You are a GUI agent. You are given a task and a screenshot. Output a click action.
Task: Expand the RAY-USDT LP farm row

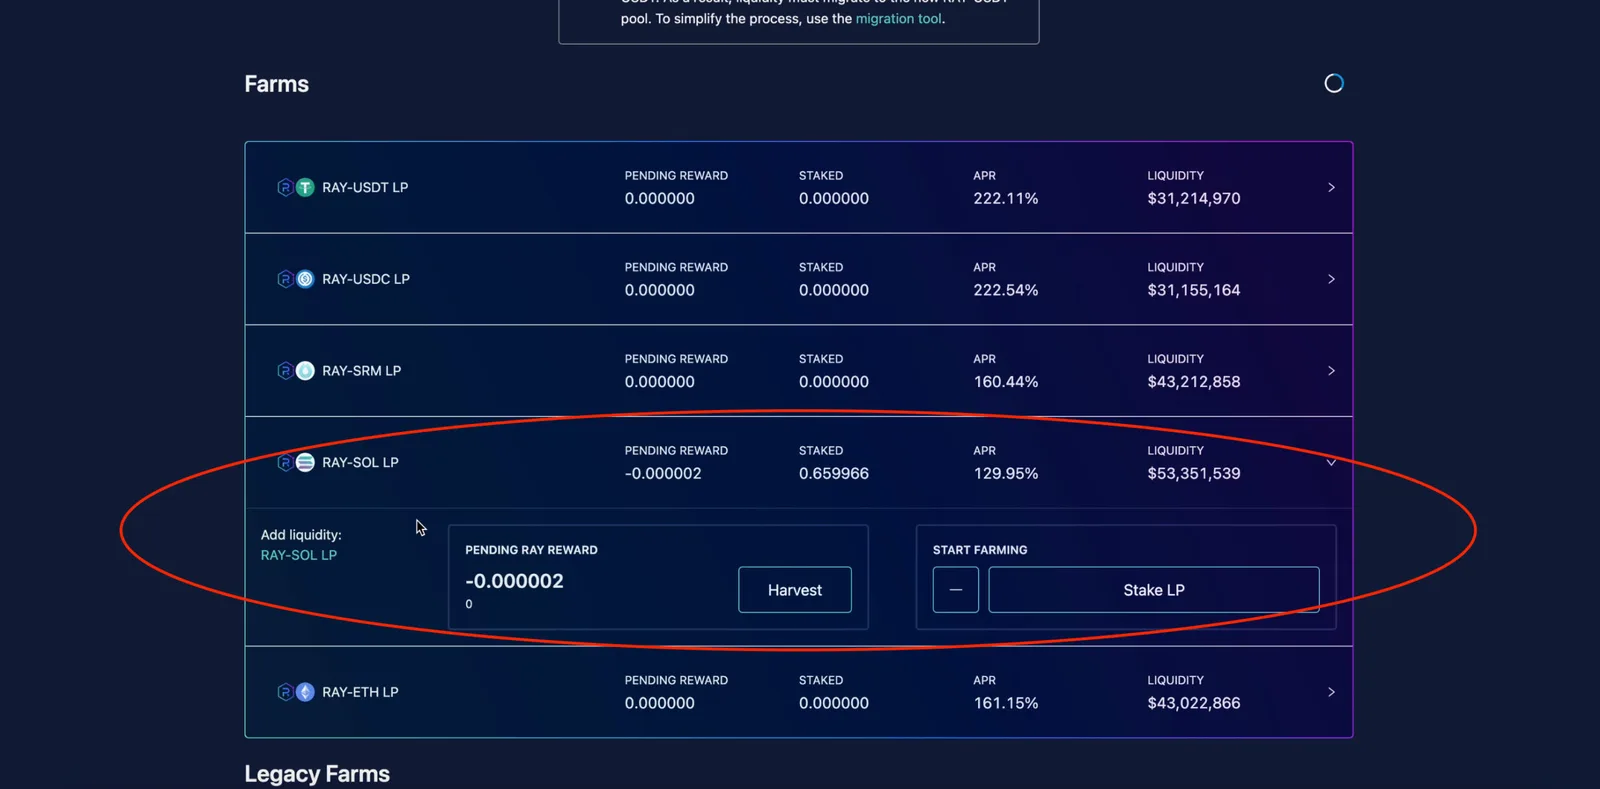click(1331, 187)
